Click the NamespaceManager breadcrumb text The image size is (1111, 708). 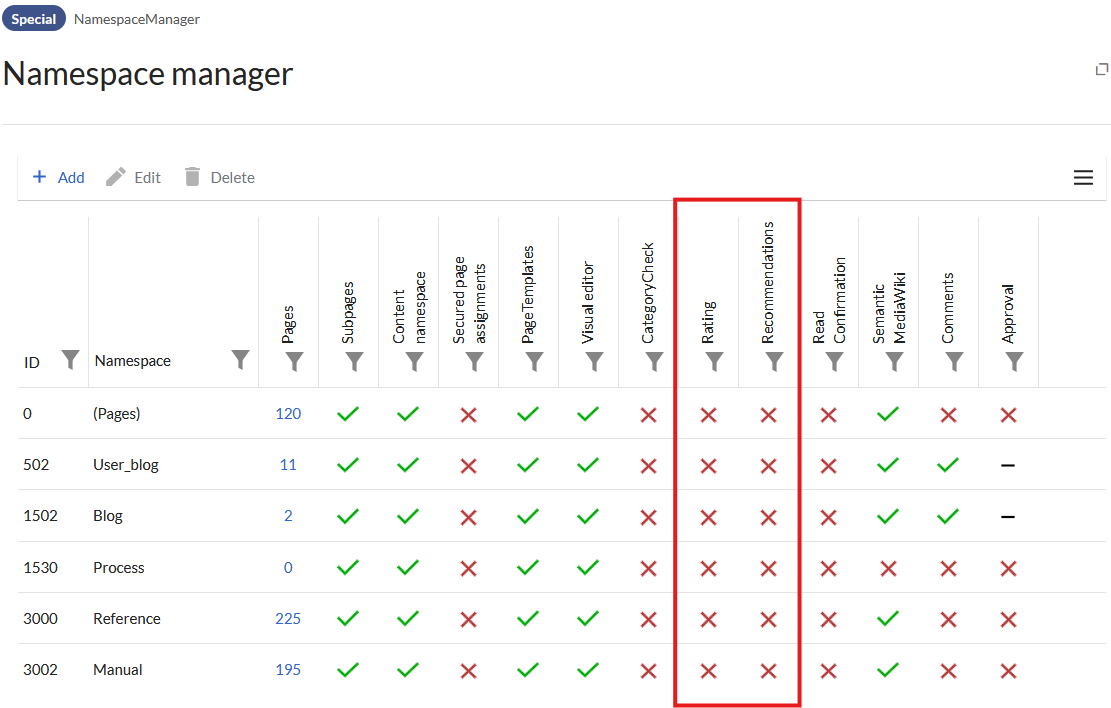pyautogui.click(x=136, y=19)
